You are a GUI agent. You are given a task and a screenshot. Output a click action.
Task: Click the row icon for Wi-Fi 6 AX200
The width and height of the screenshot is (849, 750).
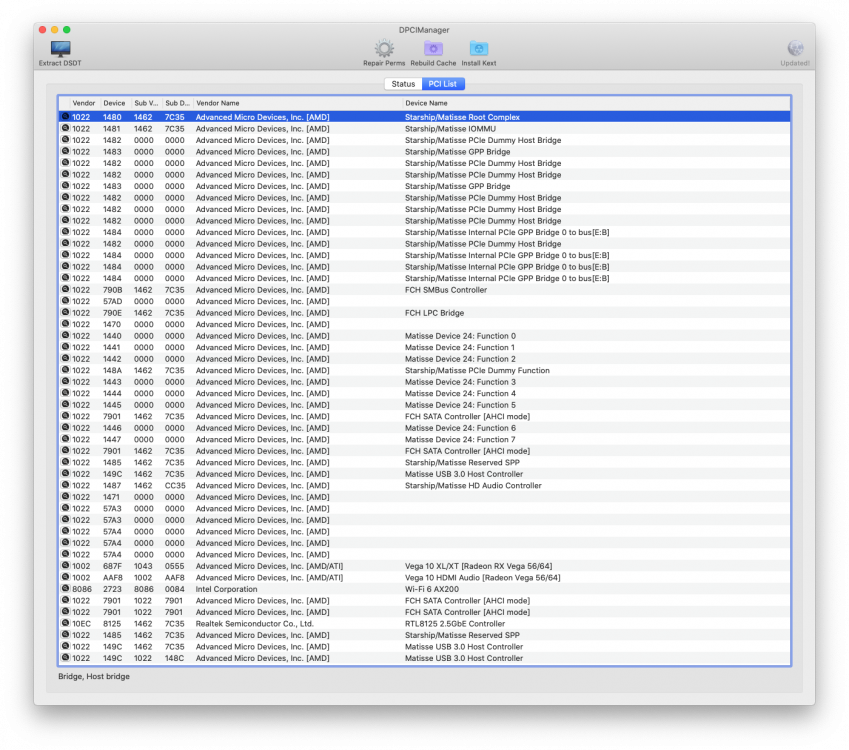[x=66, y=589]
